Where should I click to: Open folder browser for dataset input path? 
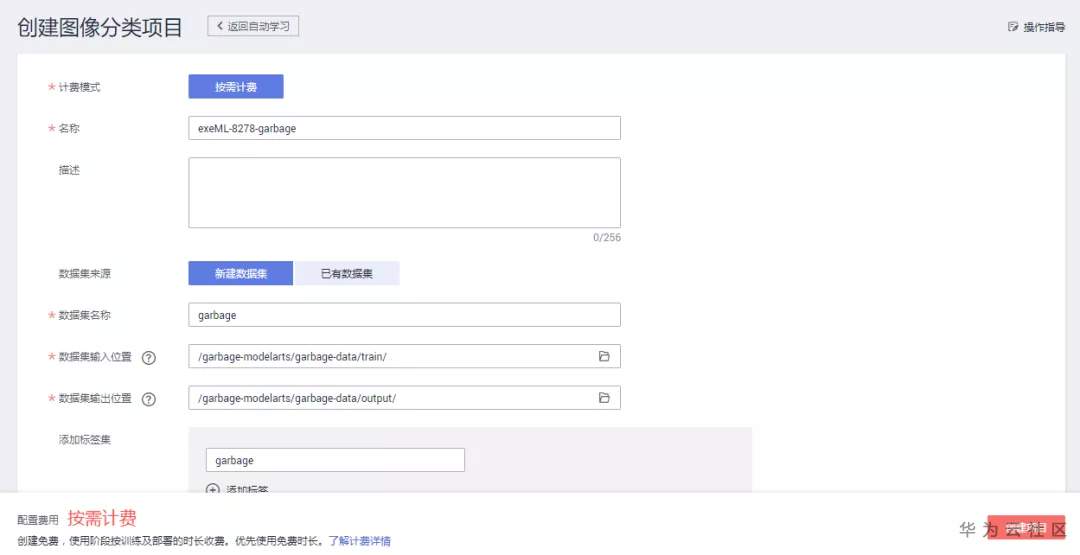604,356
